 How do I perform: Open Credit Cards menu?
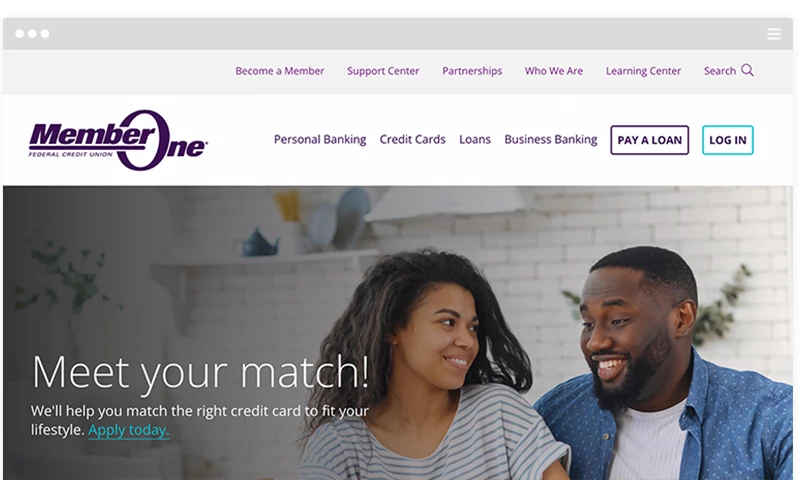coord(412,139)
